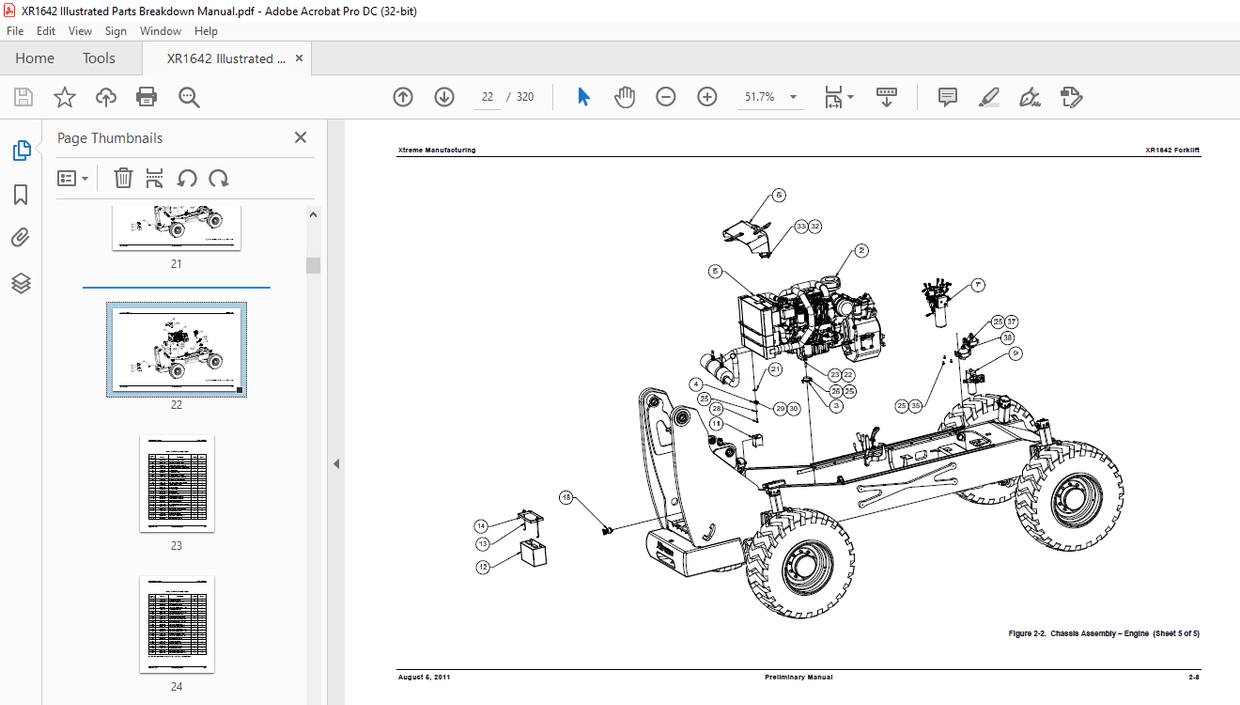
Task: Zoom out using the minus icon
Action: tap(665, 96)
